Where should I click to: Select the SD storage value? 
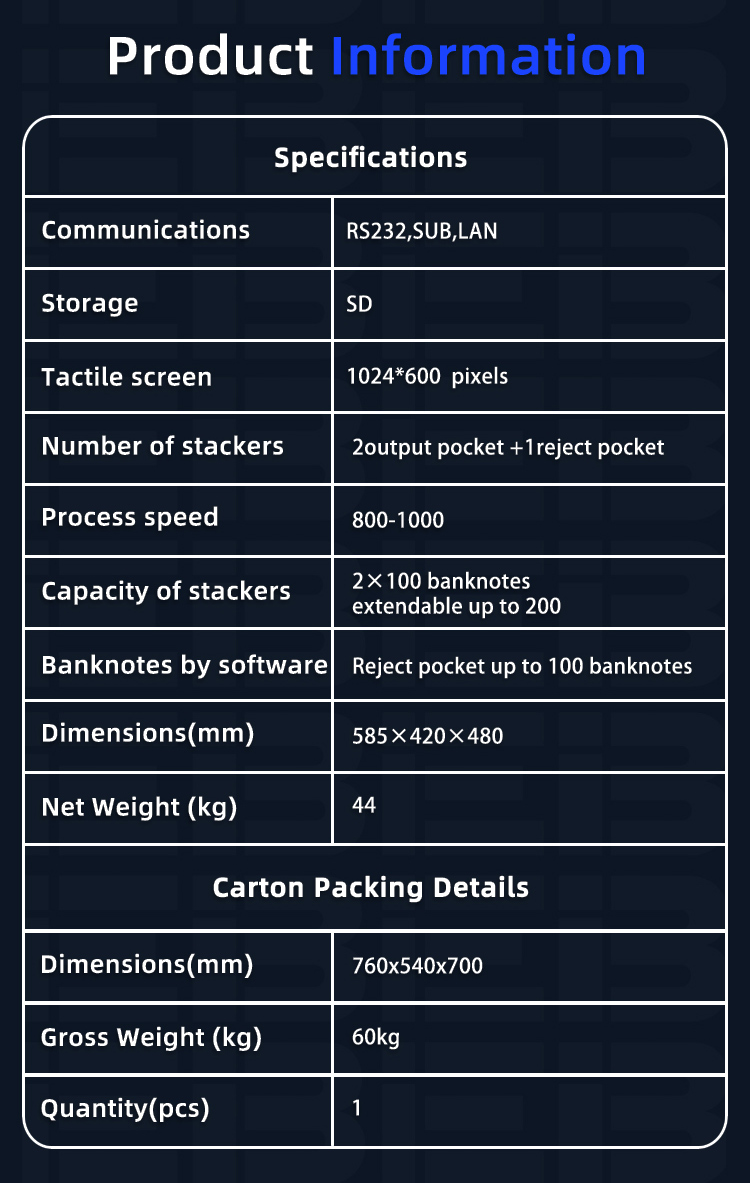click(x=359, y=303)
